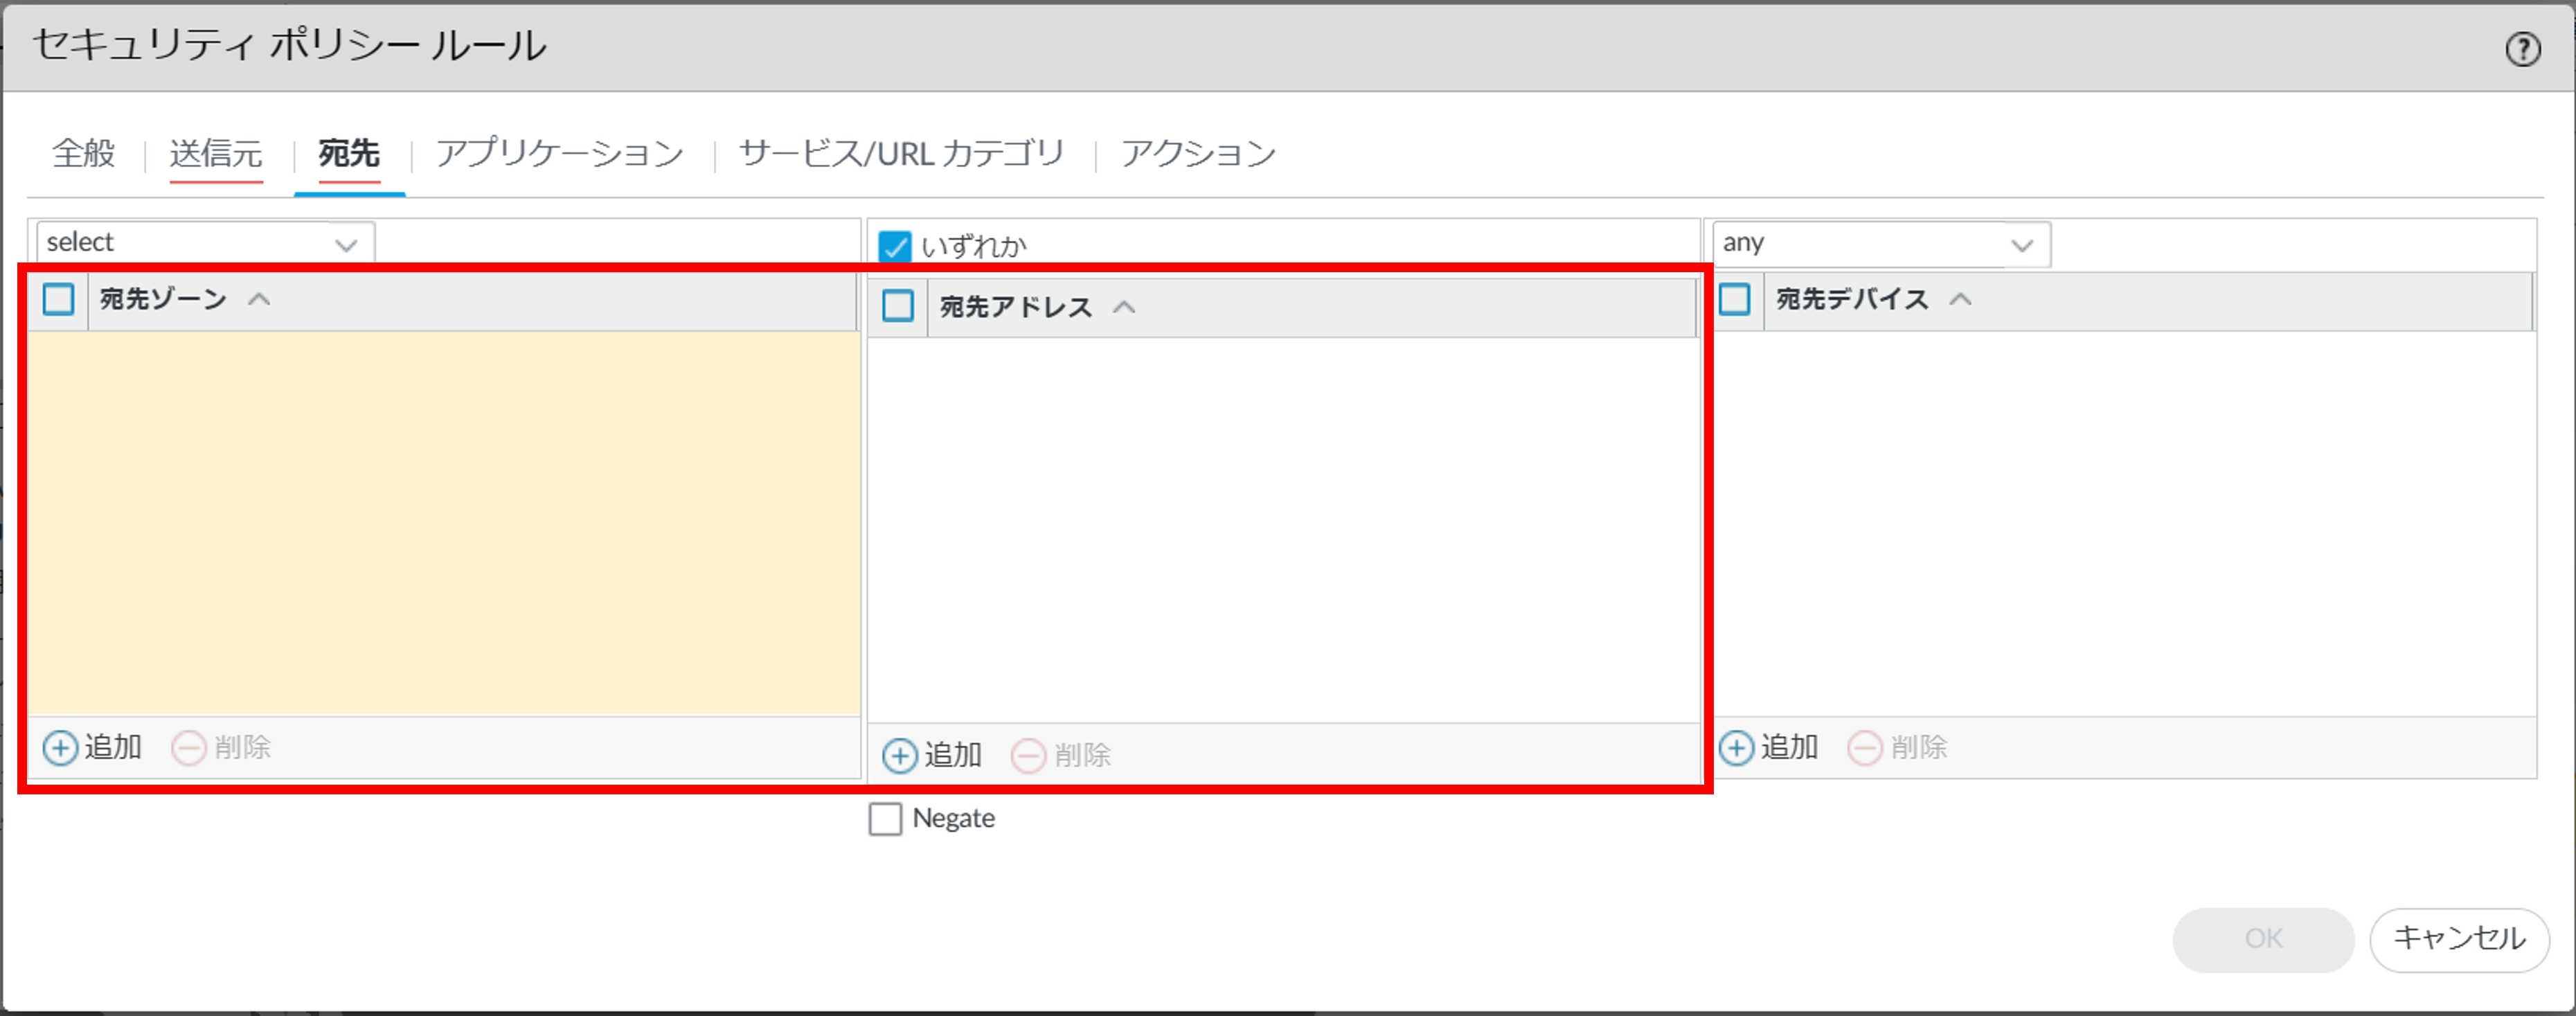This screenshot has height=1016, width=2576.
Task: Toggle sort arrow on 宛先デバイス column
Action: (1960, 299)
